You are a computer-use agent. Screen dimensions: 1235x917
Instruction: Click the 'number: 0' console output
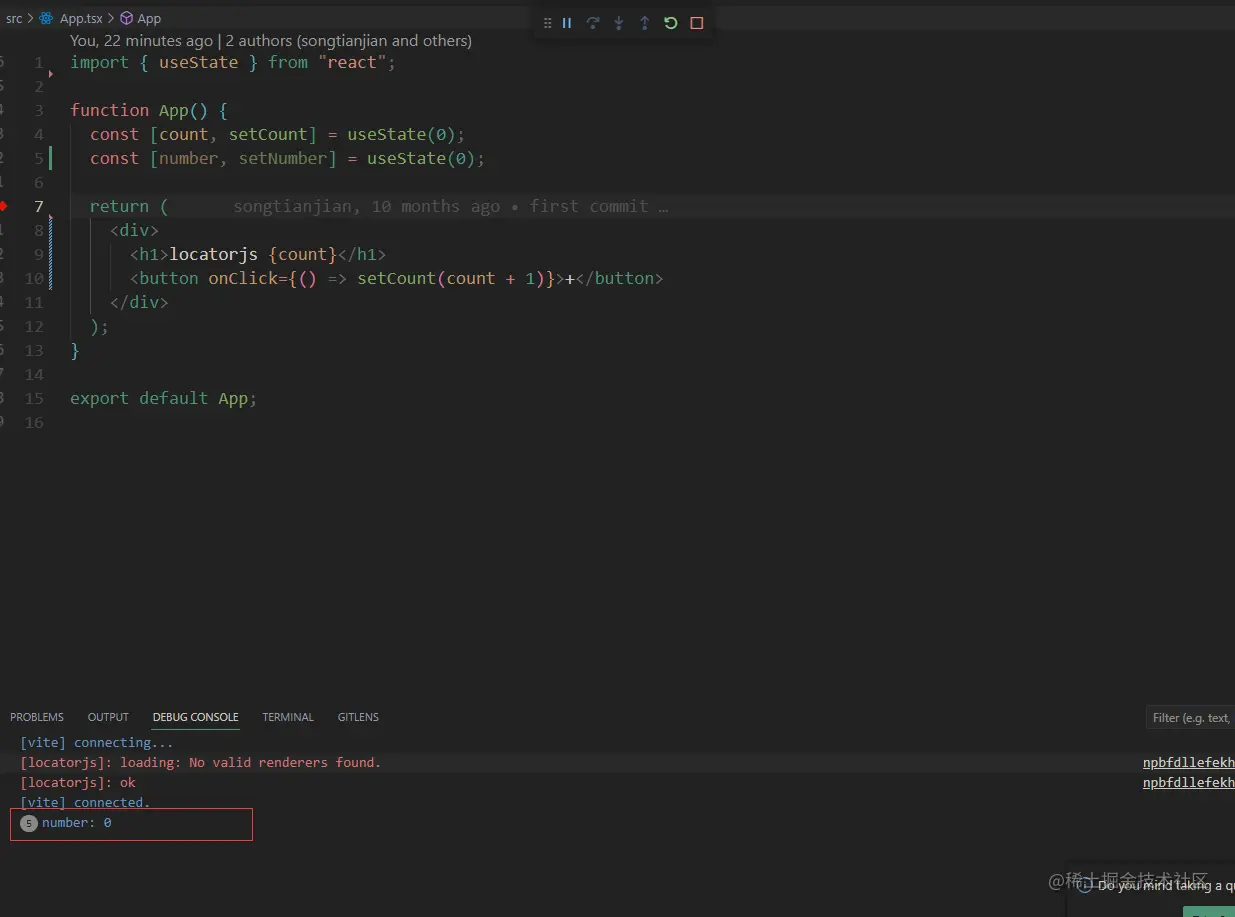(x=77, y=823)
